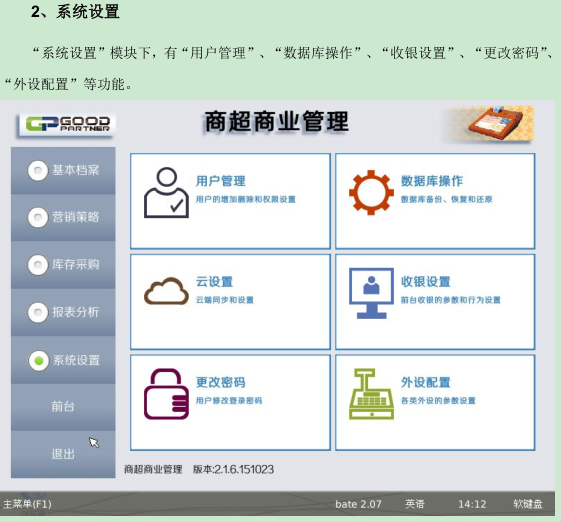Image resolution: width=561 pixels, height=522 pixels.
Task: Click the 14:12 clock in the status bar
Action: [472, 504]
